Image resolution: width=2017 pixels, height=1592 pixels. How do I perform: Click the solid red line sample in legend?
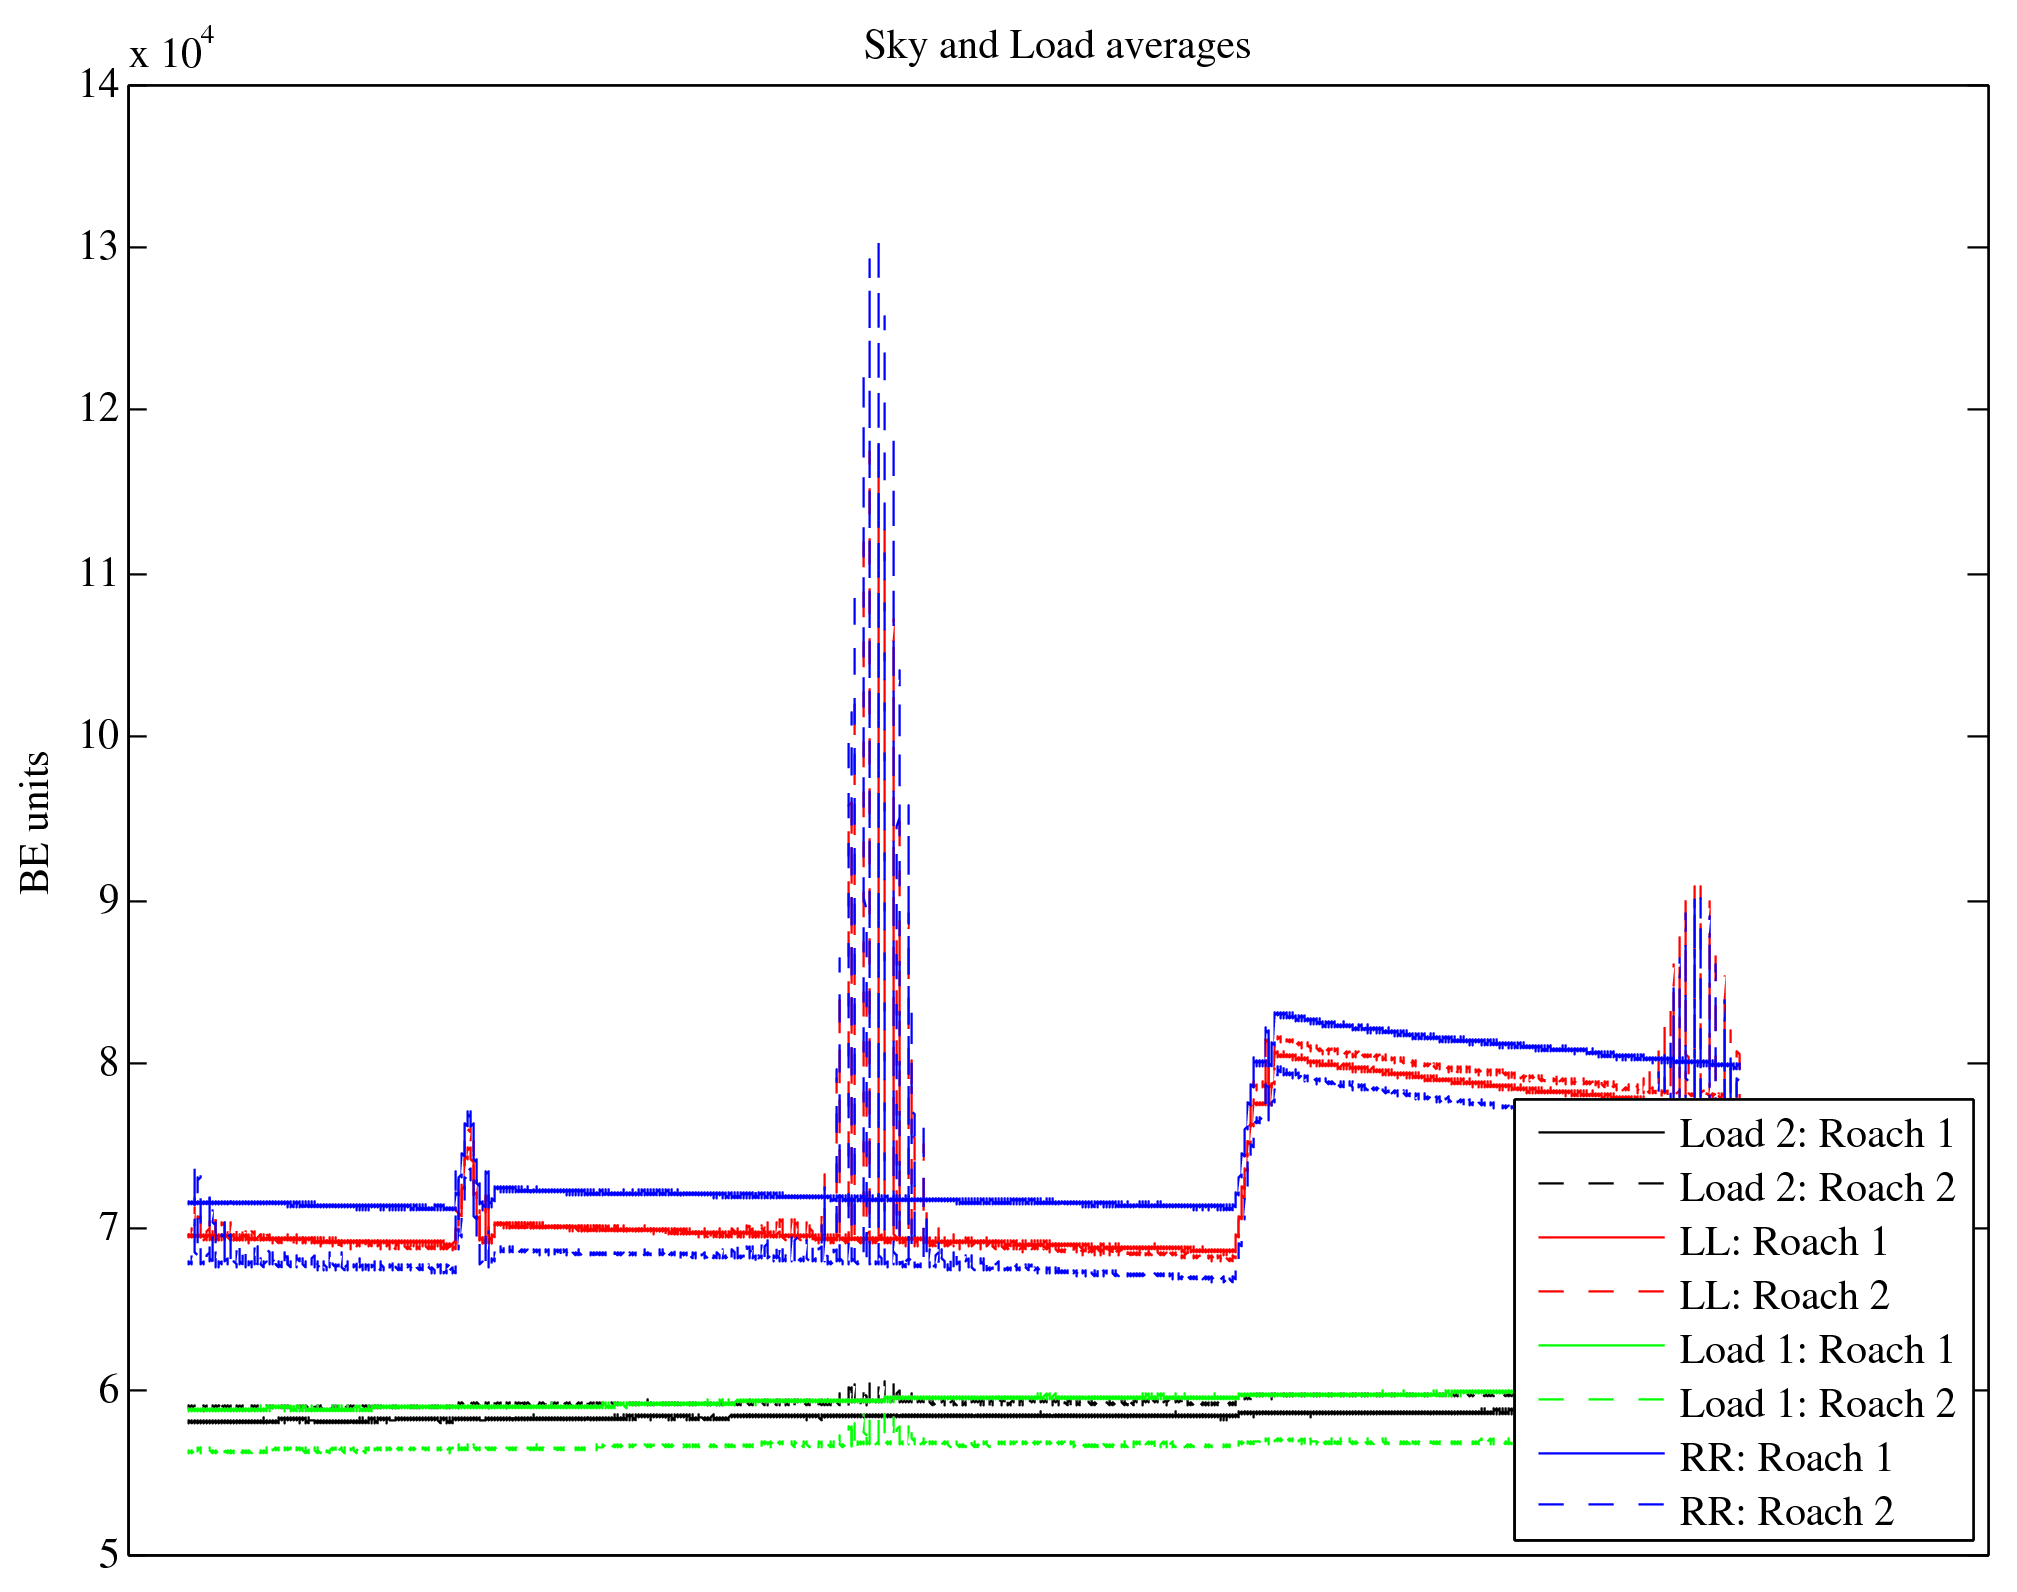coord(1600,1238)
